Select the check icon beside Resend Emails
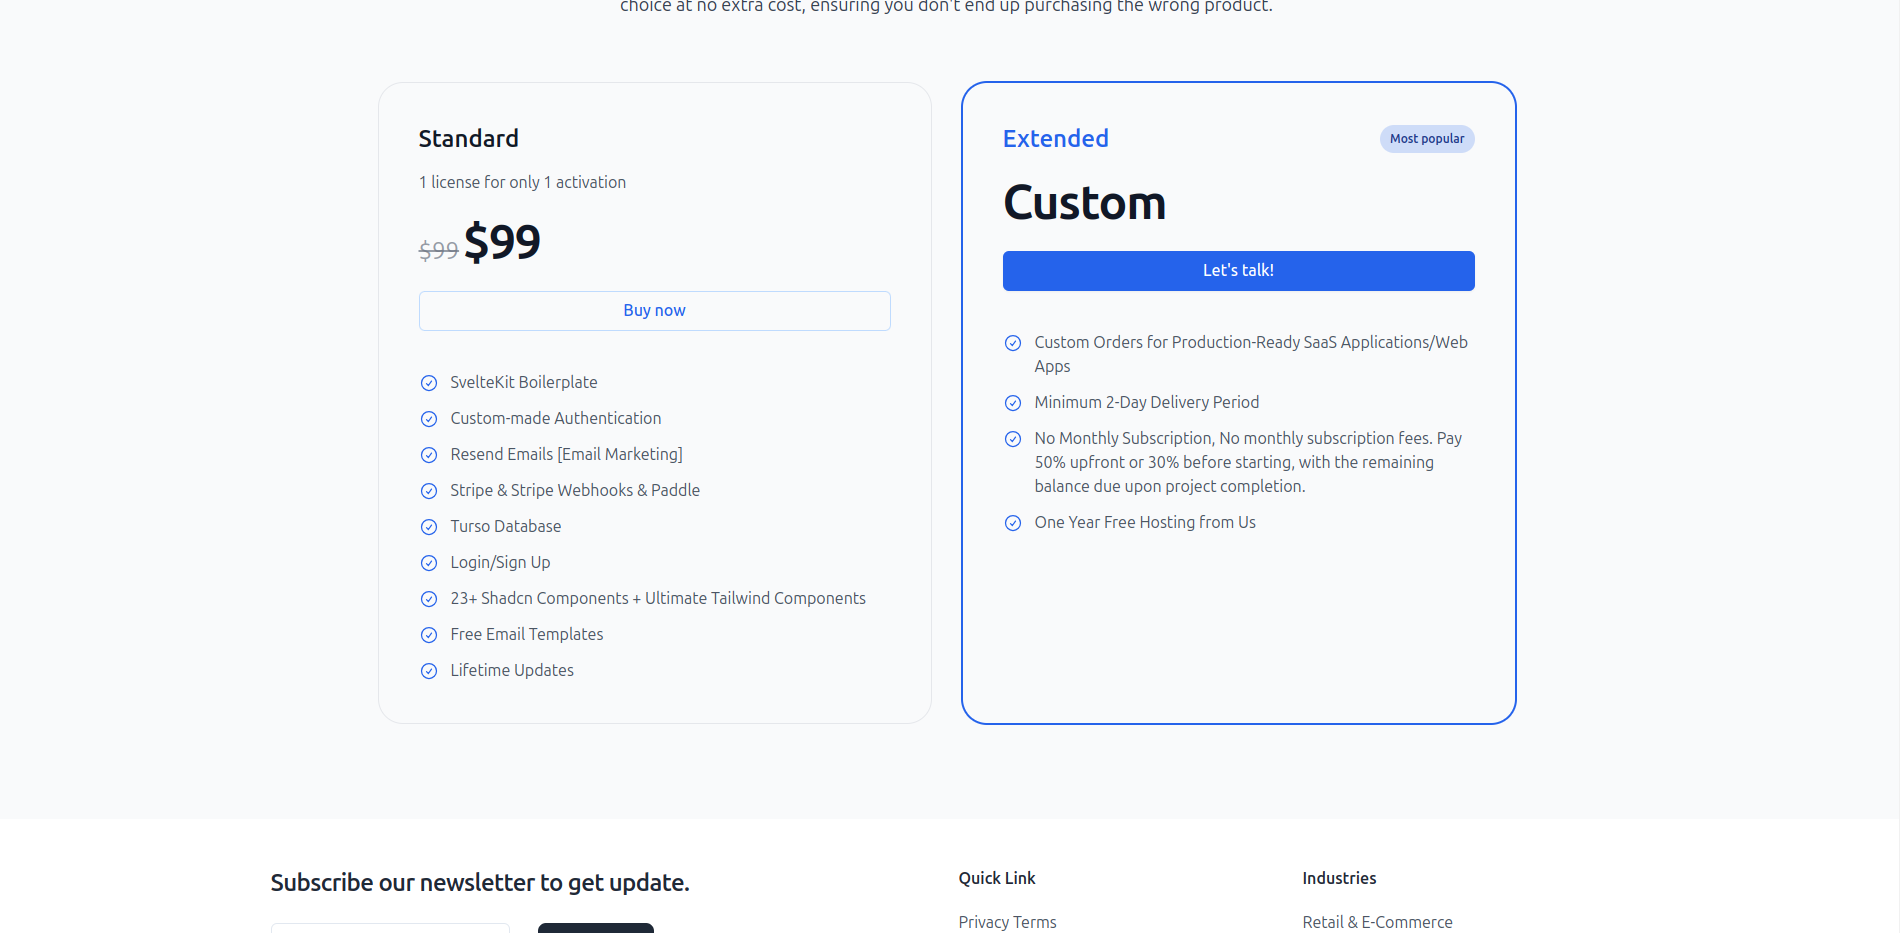1900x933 pixels. (429, 455)
